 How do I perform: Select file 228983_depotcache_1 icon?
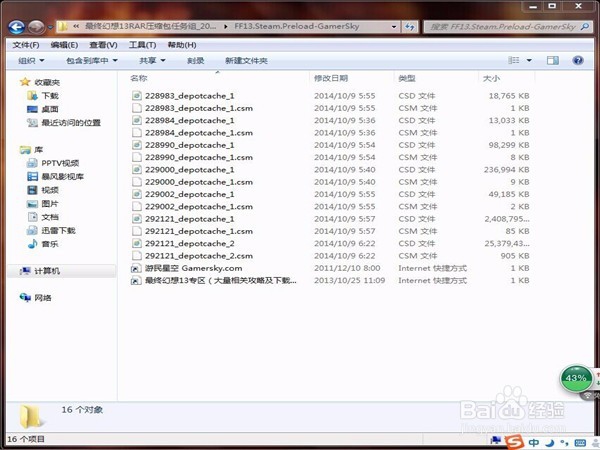(x=137, y=96)
